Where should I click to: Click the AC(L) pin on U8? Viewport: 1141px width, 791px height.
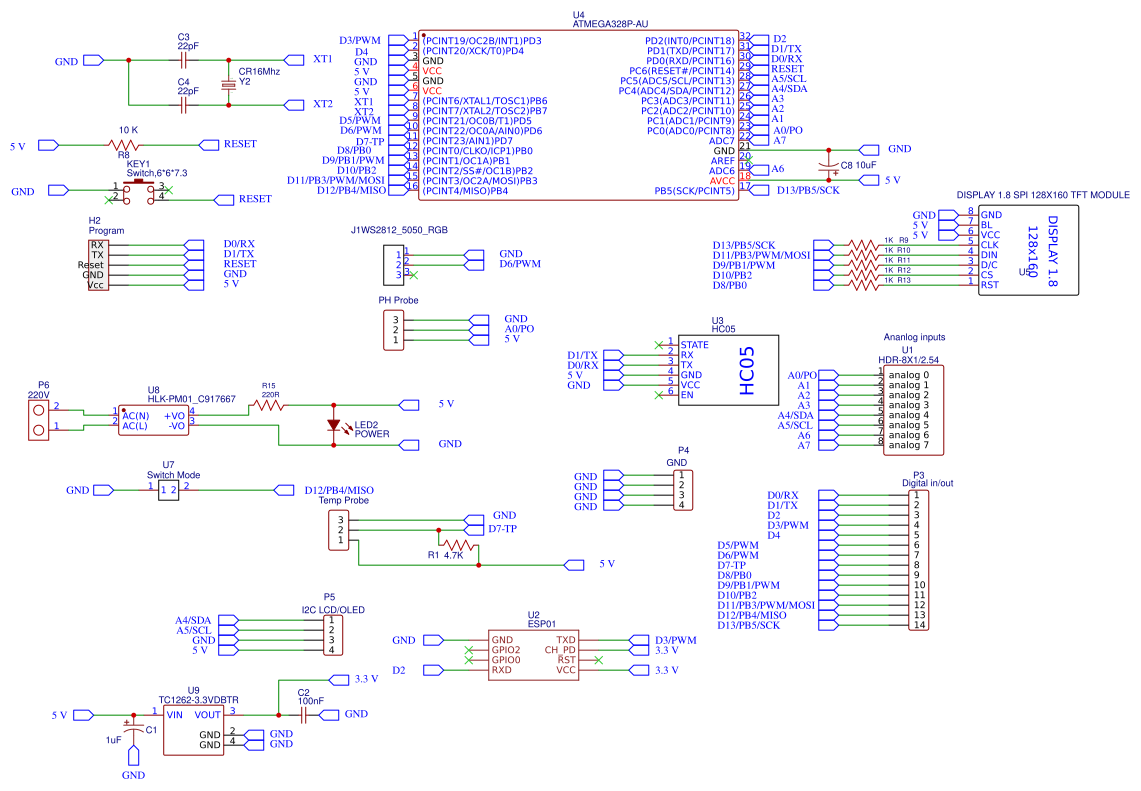click(135, 426)
